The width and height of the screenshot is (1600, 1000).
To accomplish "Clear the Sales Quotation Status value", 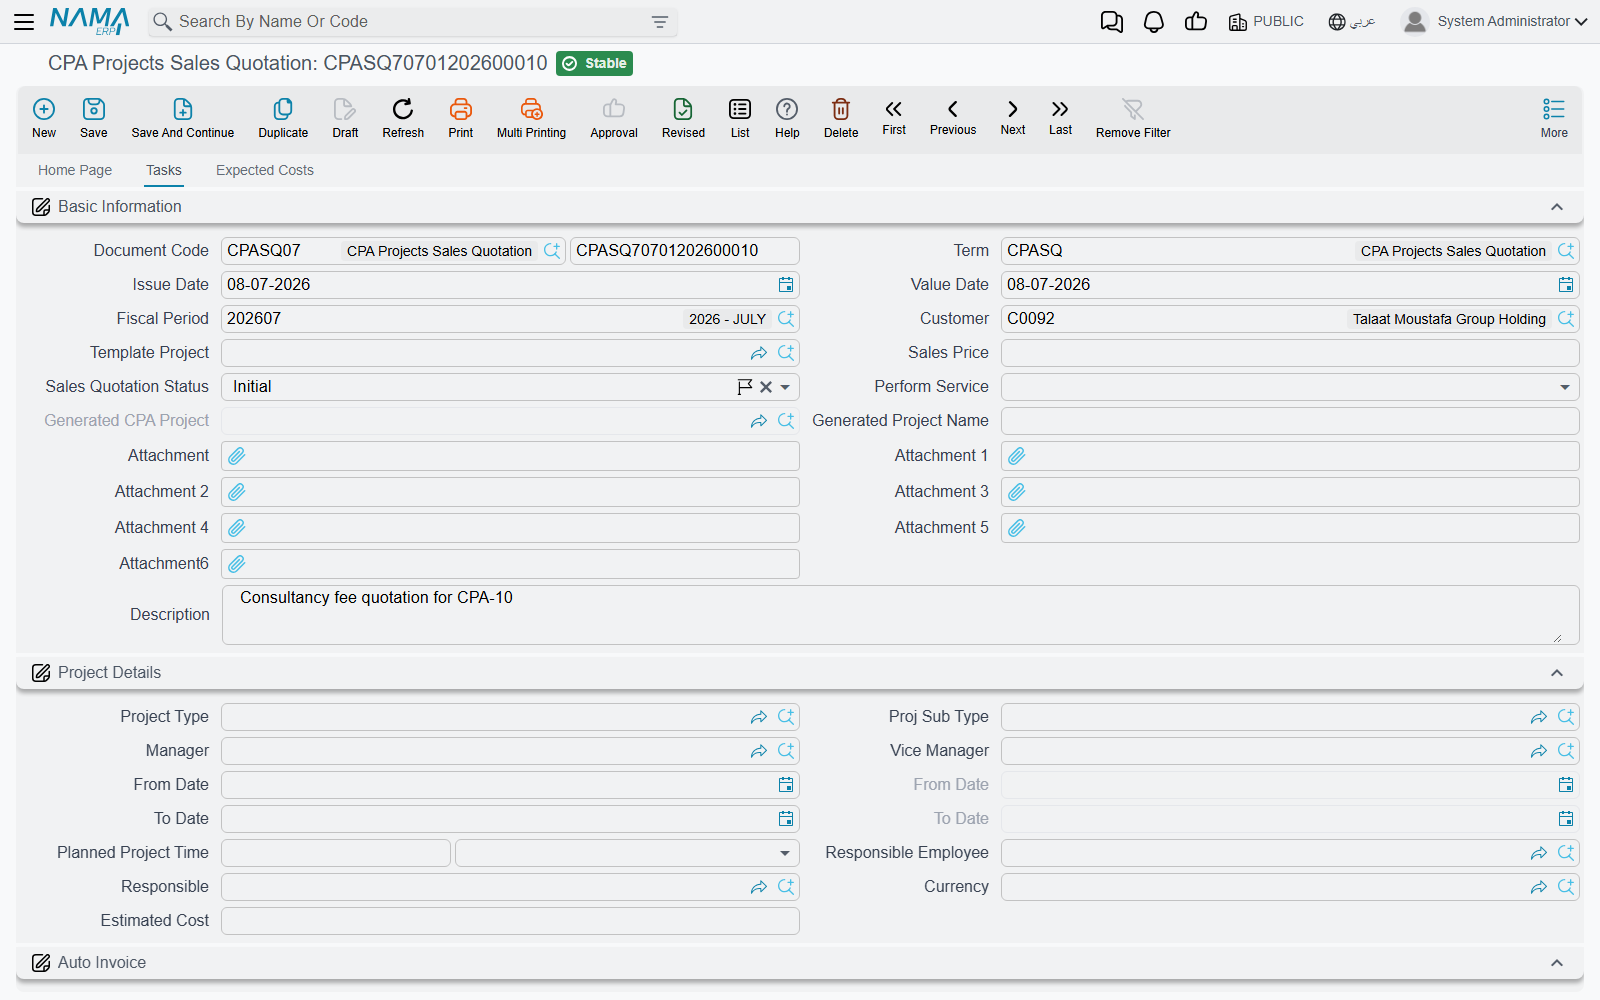I will [x=766, y=387].
